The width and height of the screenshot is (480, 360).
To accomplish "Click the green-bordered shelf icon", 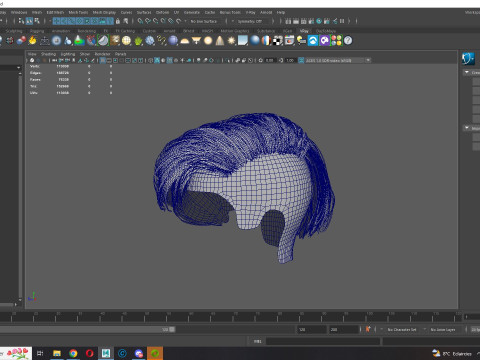I will coord(103,41).
